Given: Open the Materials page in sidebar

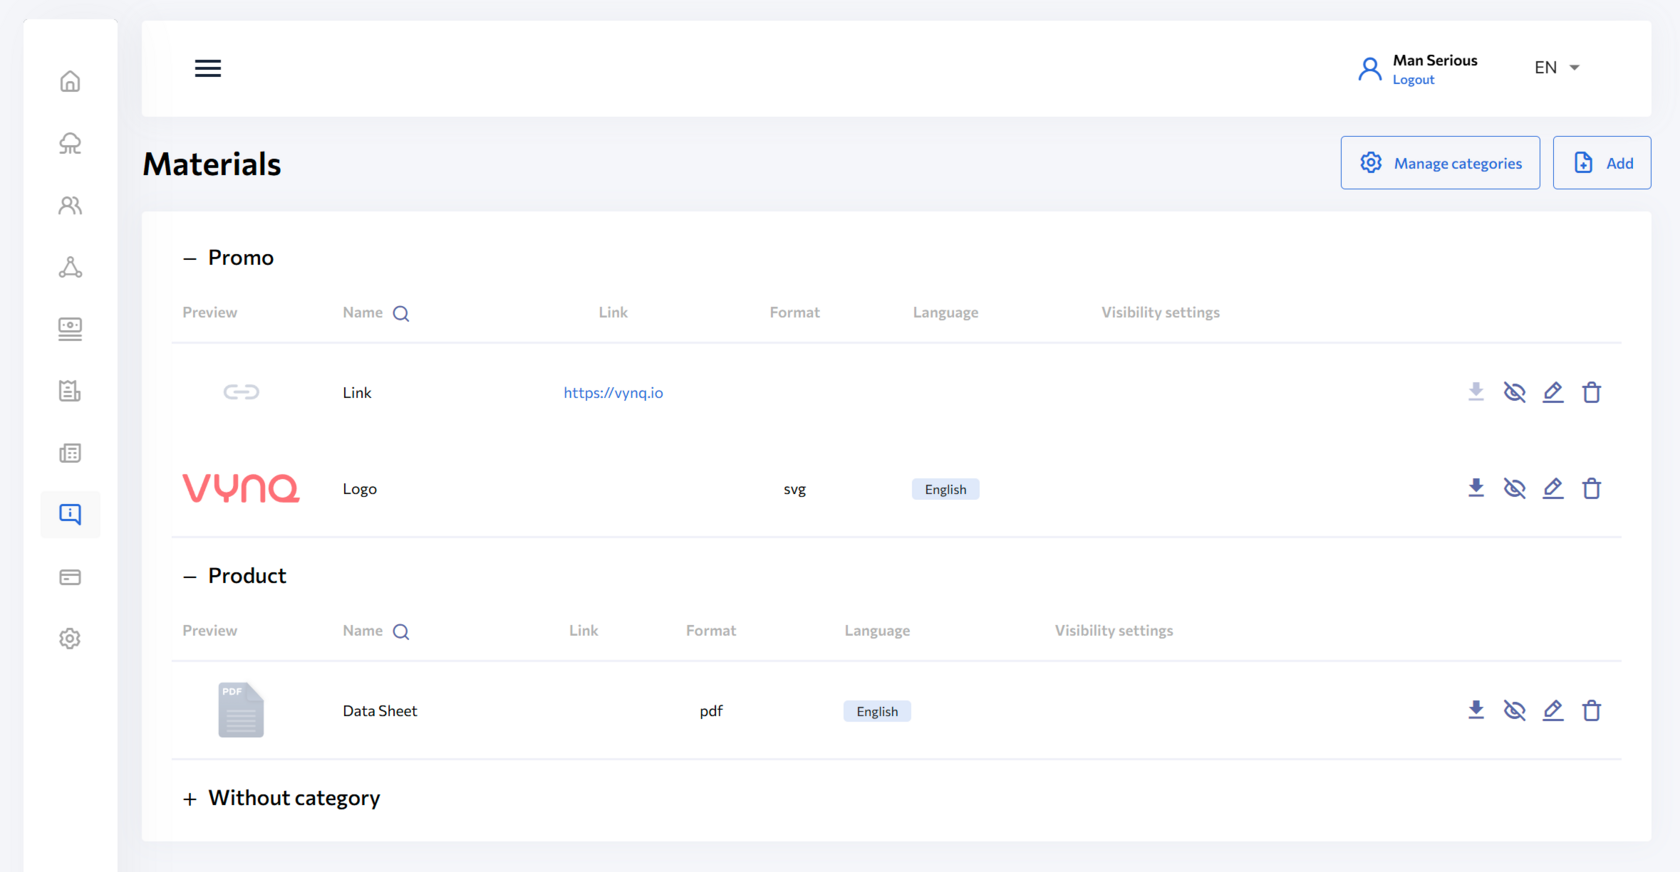Looking at the screenshot, I should pyautogui.click(x=70, y=514).
